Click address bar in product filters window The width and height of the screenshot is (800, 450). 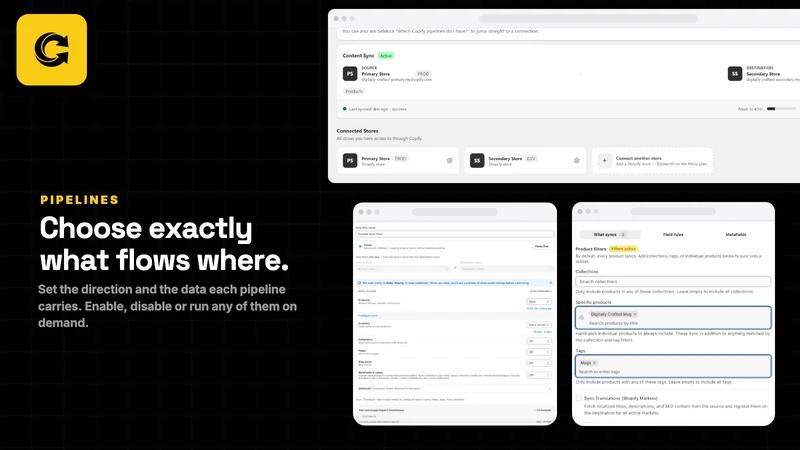(x=673, y=211)
